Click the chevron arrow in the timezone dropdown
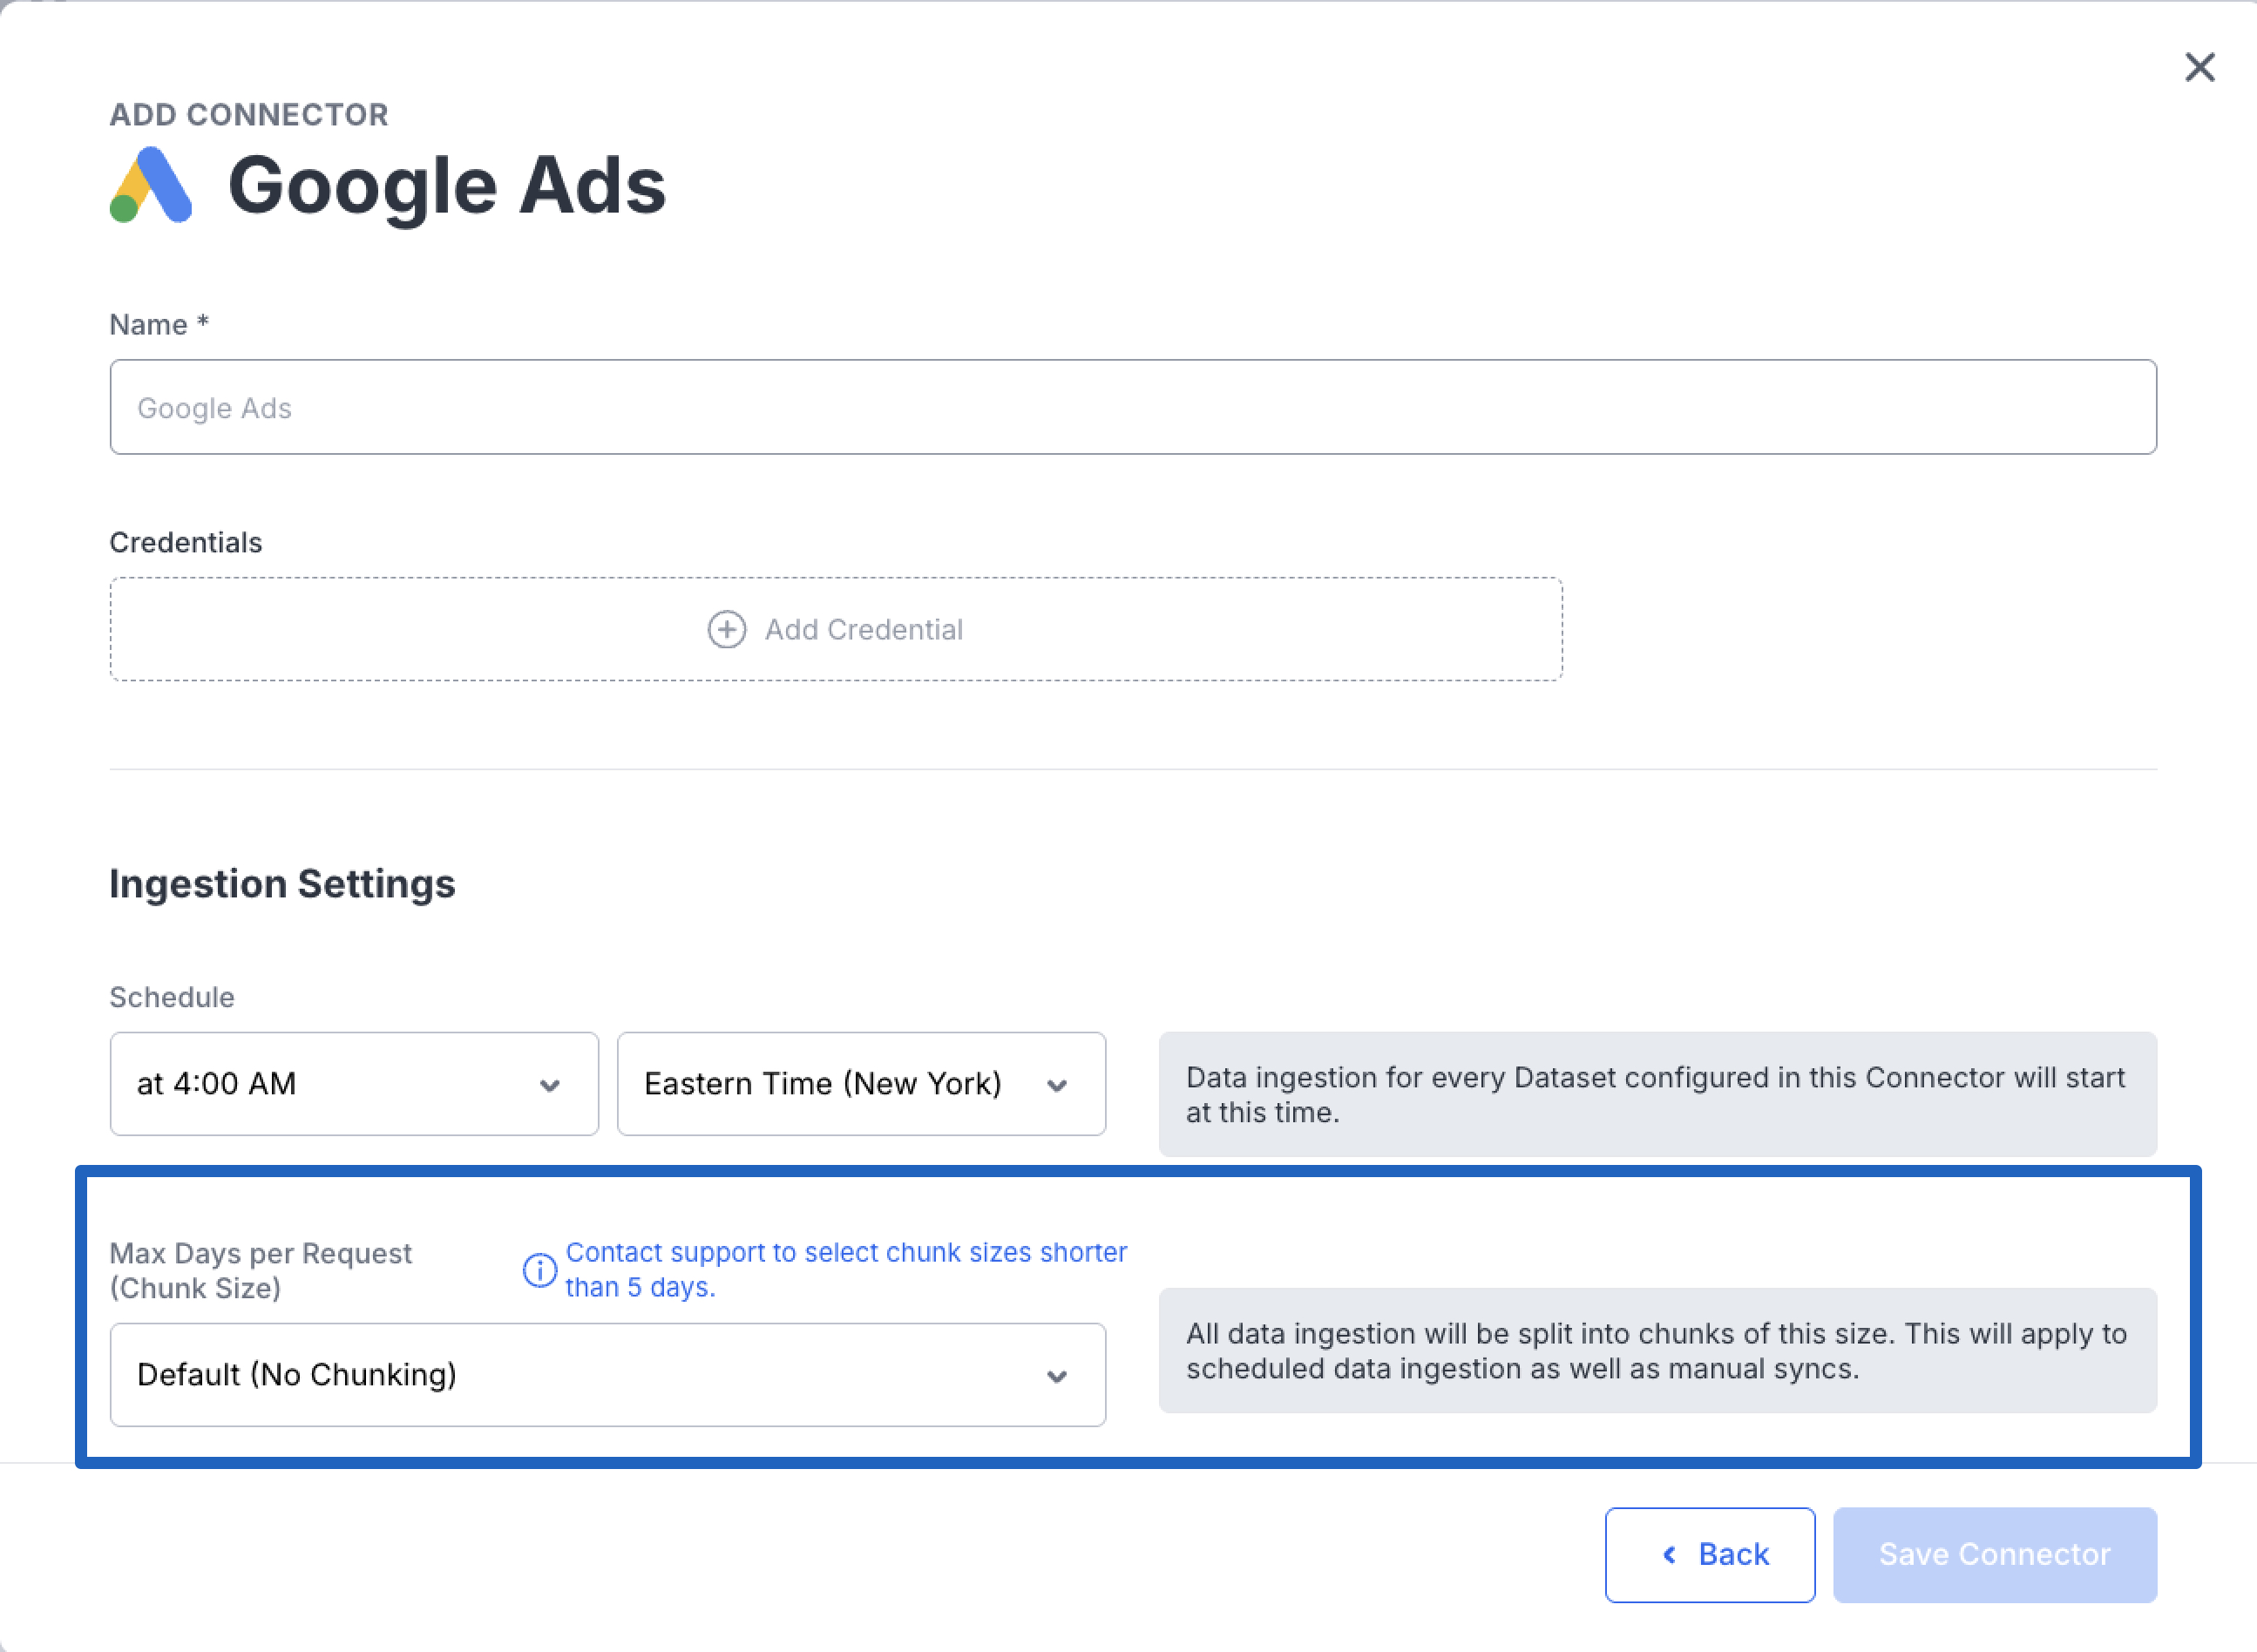 click(x=1057, y=1085)
